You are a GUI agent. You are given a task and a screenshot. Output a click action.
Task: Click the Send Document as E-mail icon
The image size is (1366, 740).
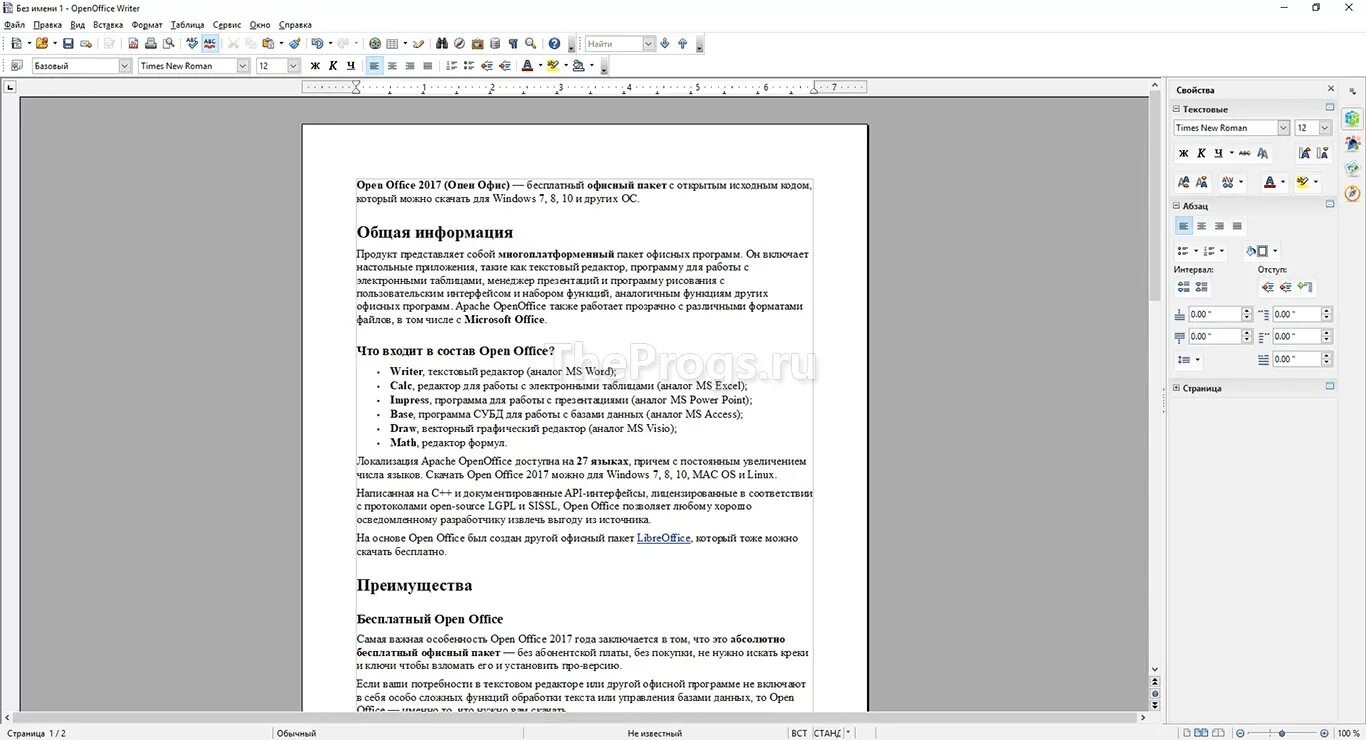86,44
